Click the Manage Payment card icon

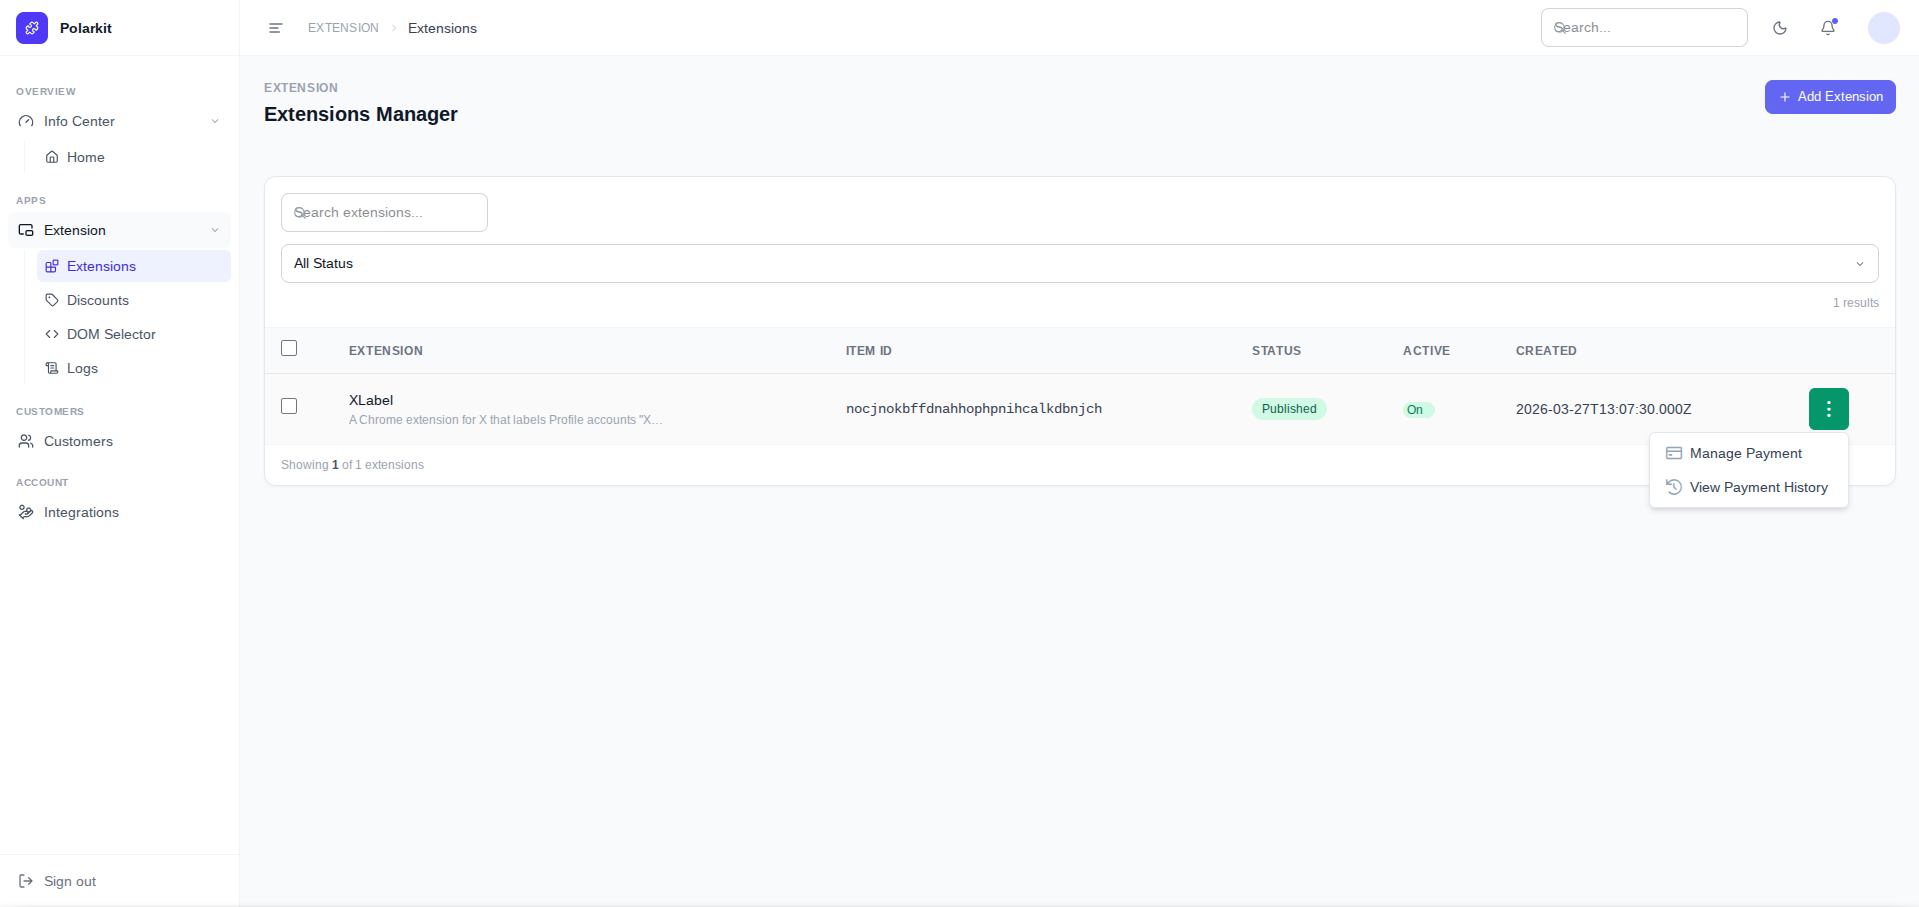(1674, 453)
